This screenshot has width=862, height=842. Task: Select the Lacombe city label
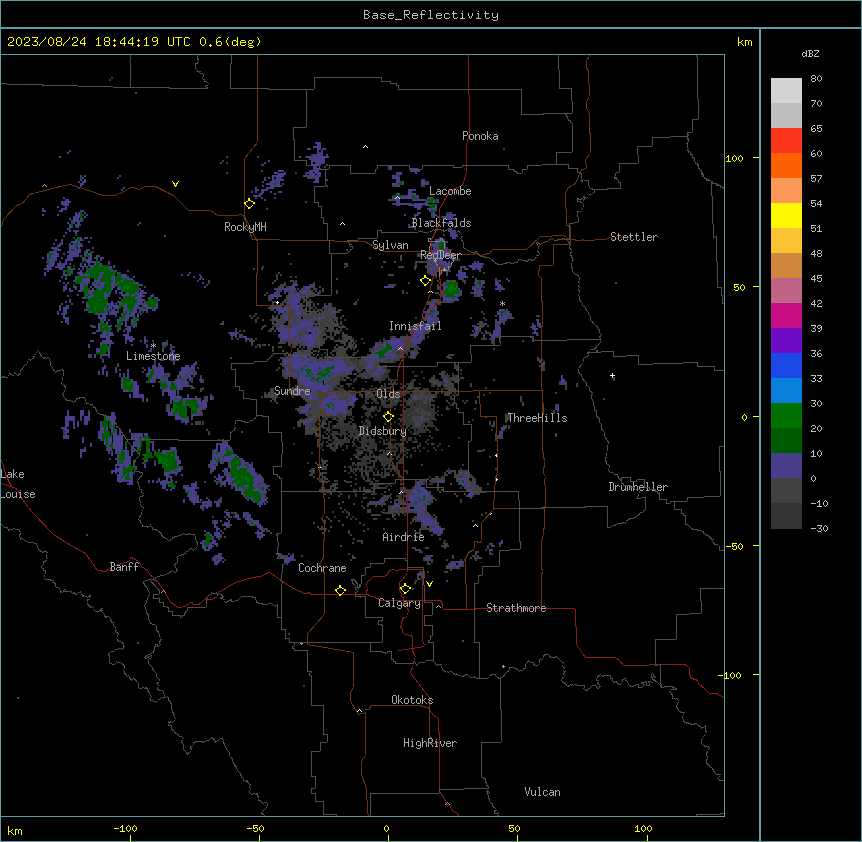click(450, 191)
